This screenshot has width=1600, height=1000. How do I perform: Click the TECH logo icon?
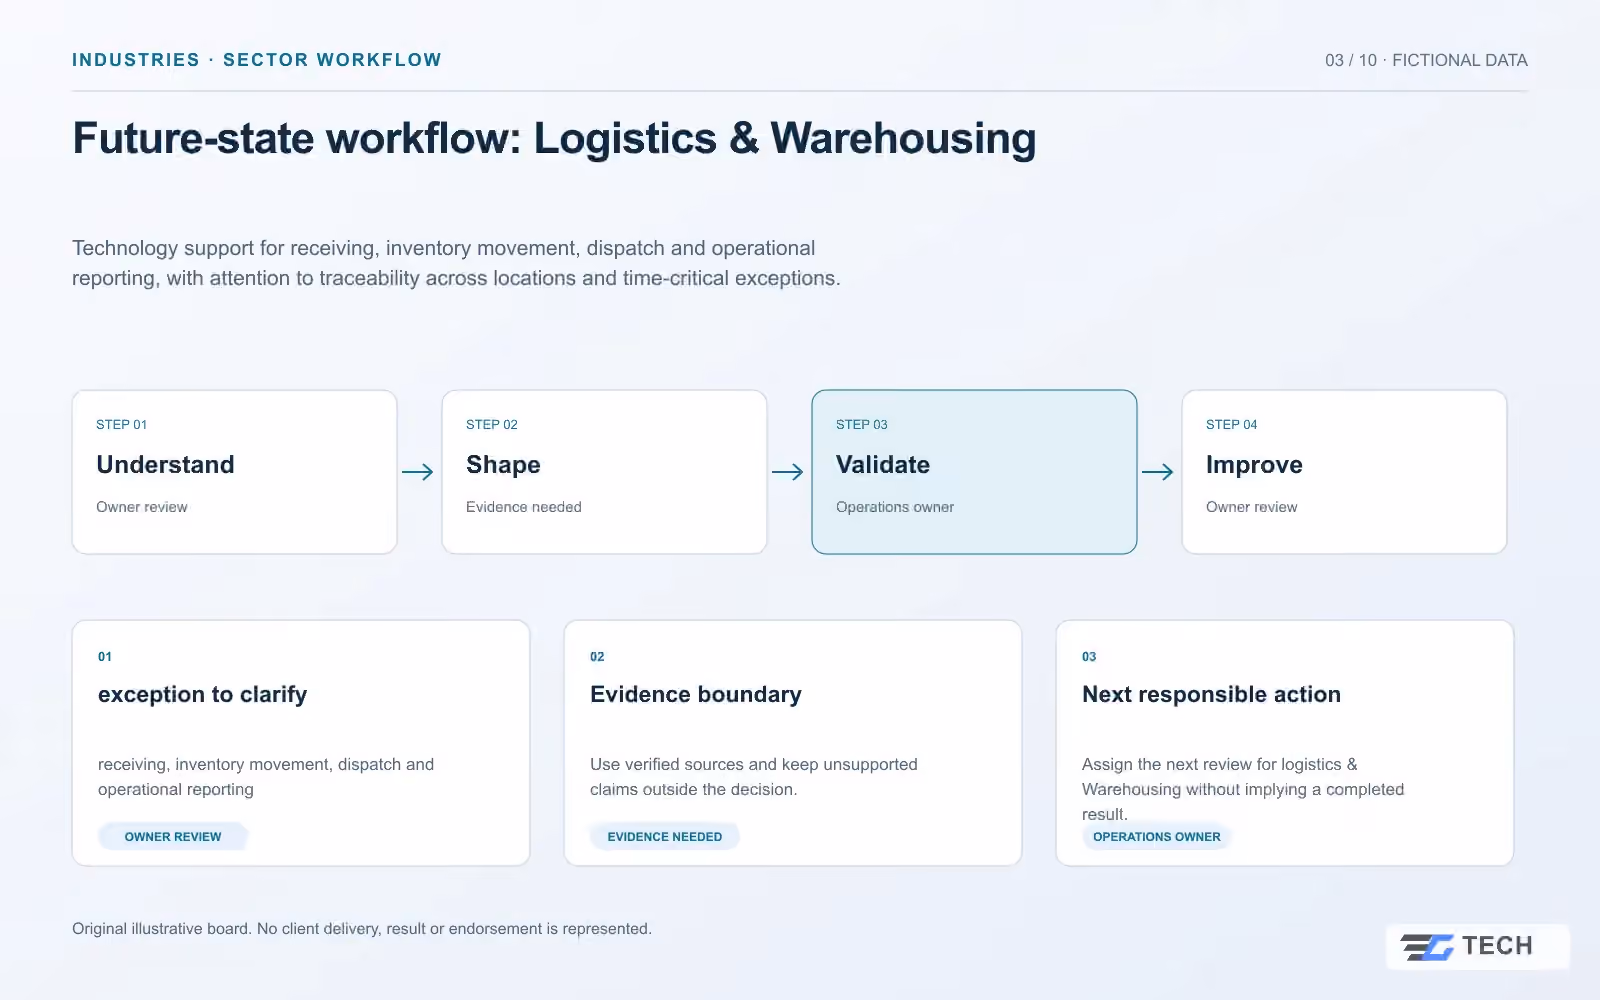pyautogui.click(x=1427, y=946)
